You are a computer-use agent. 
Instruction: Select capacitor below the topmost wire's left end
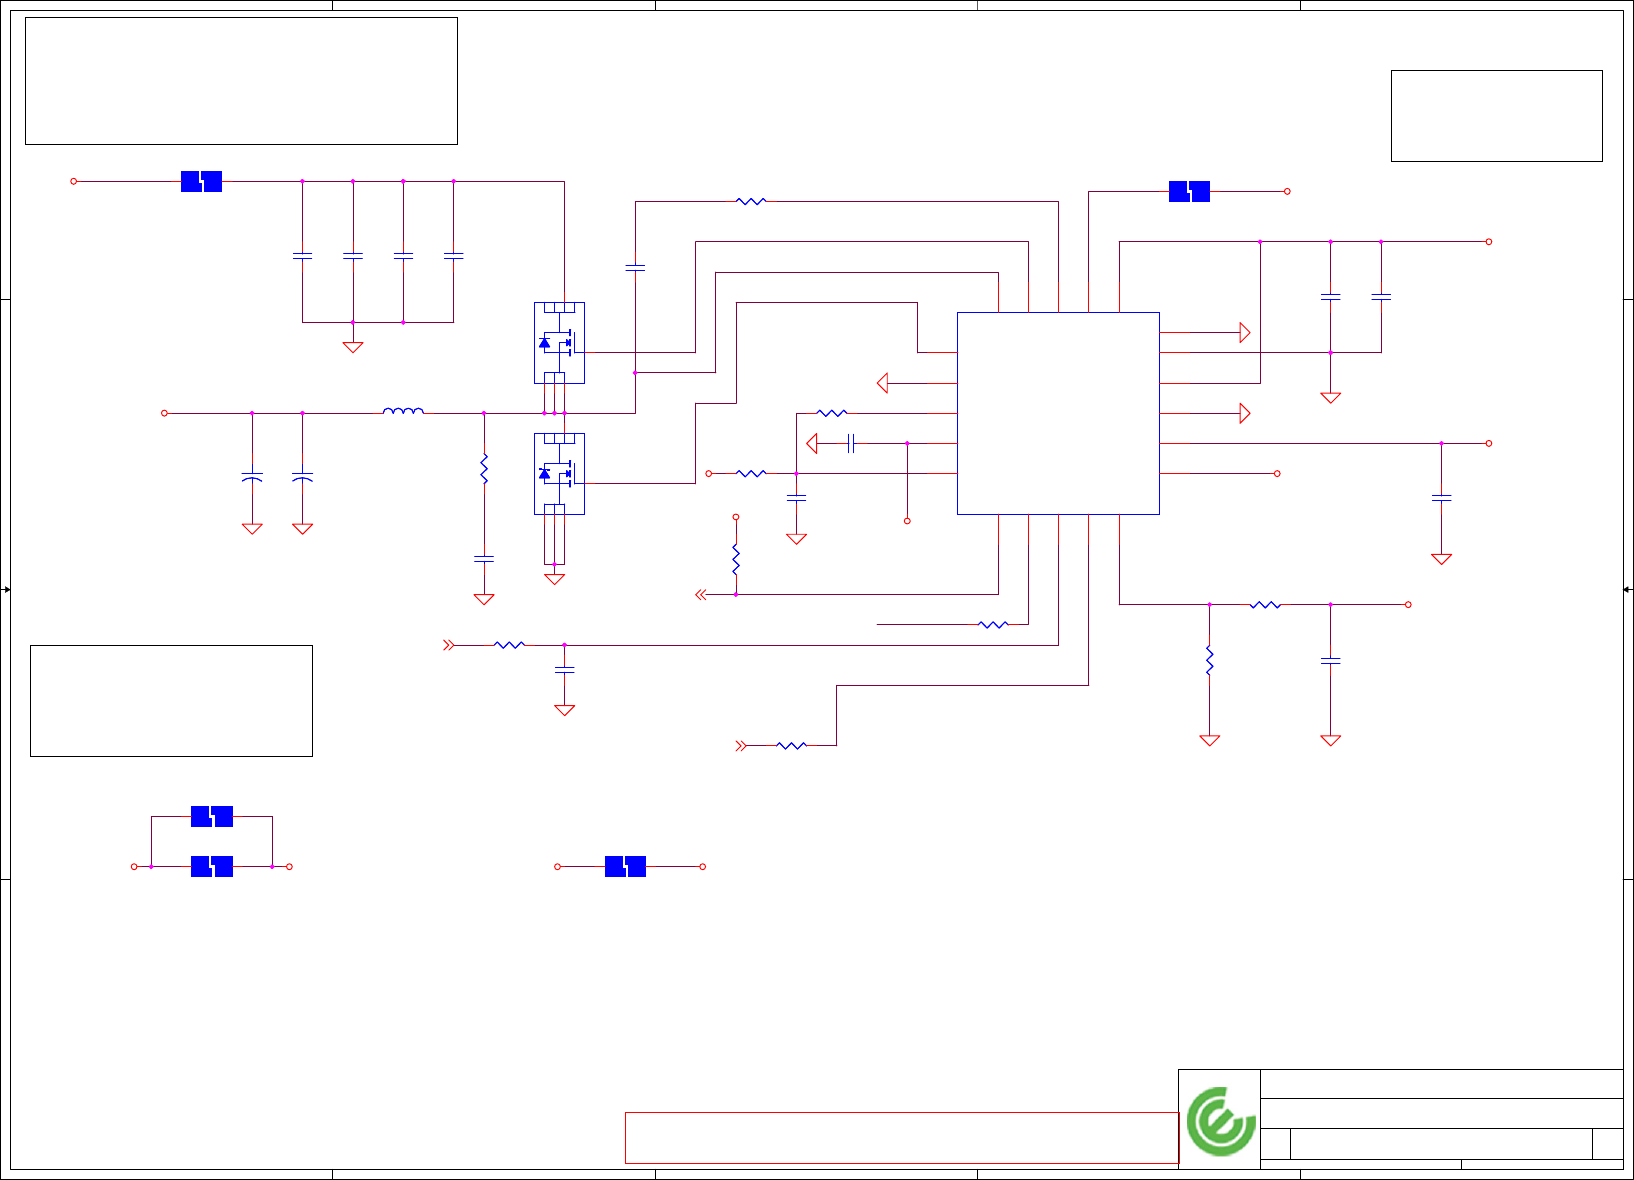click(x=635, y=267)
